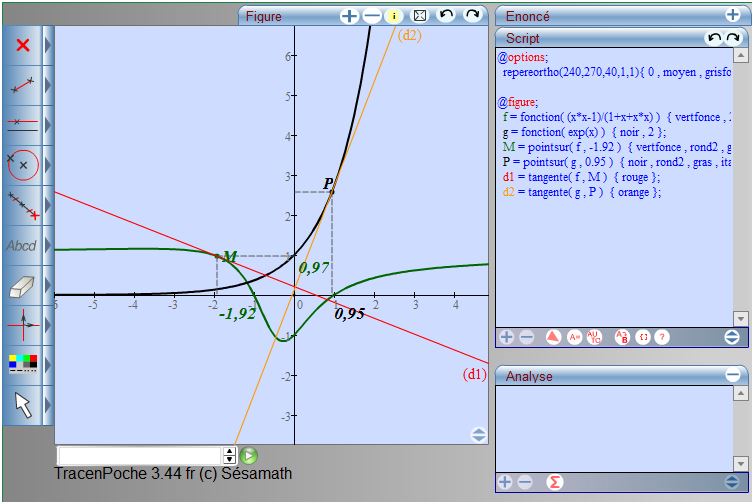
Task: Select the point creation tool (red cross)
Action: 23,46
